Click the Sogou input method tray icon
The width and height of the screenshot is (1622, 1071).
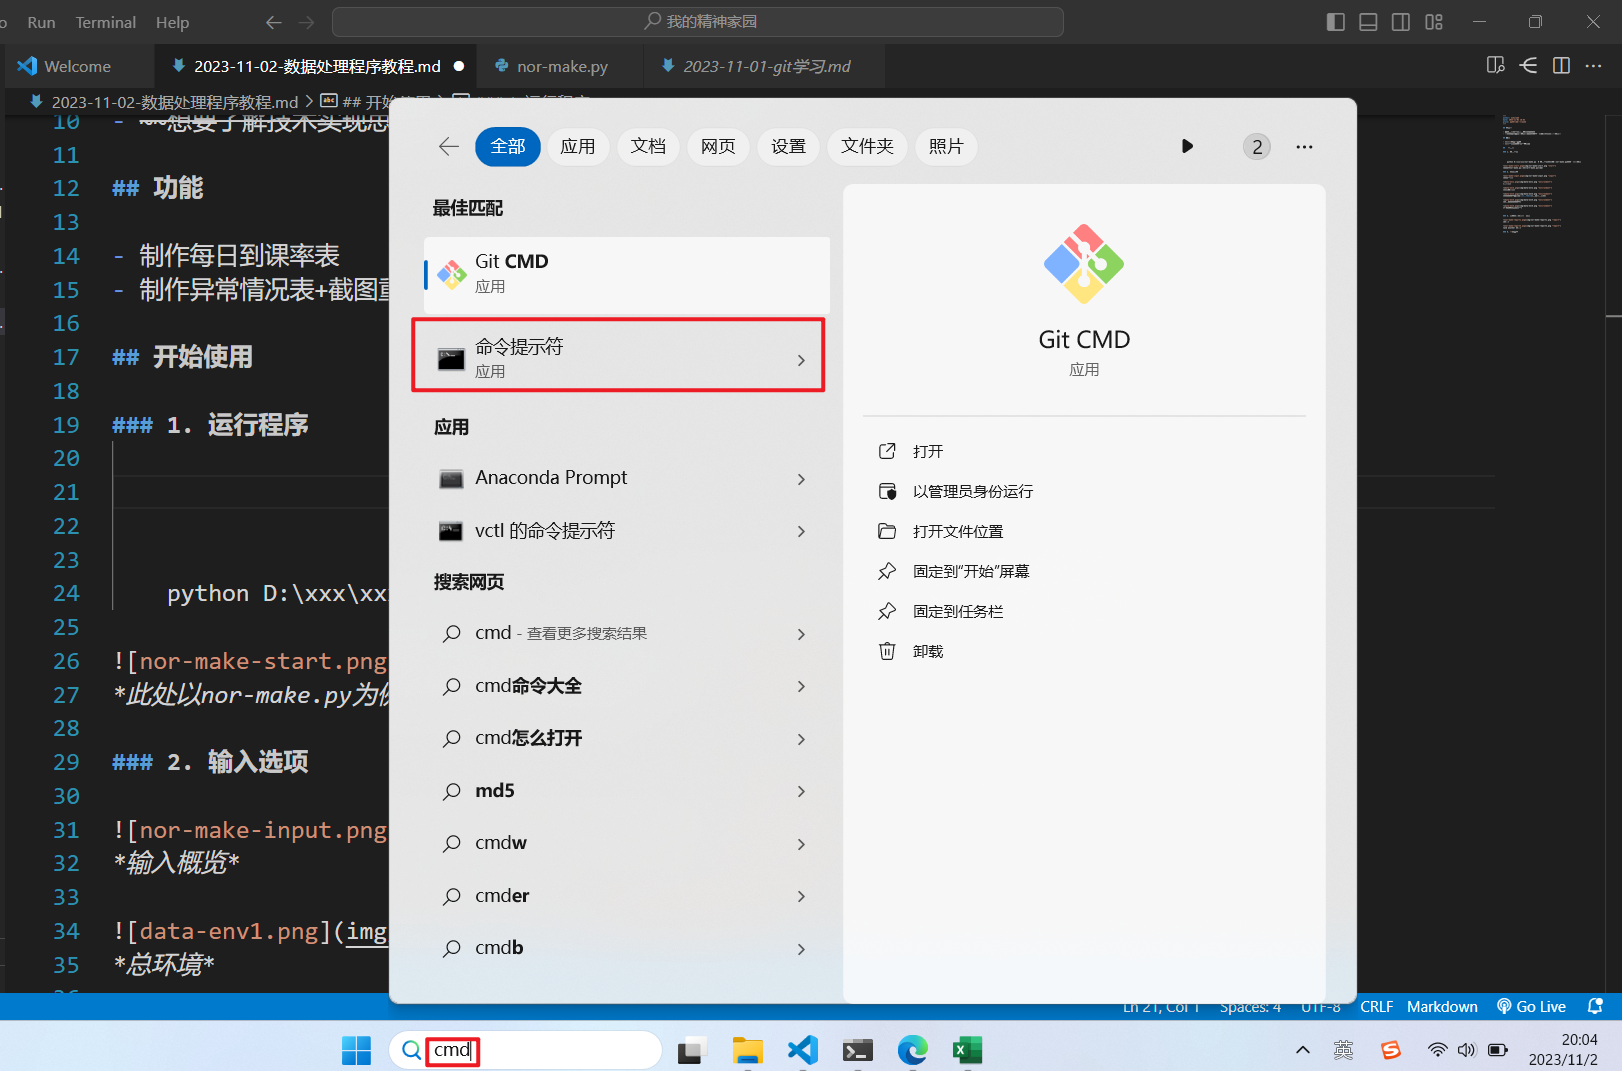pyautogui.click(x=1390, y=1050)
